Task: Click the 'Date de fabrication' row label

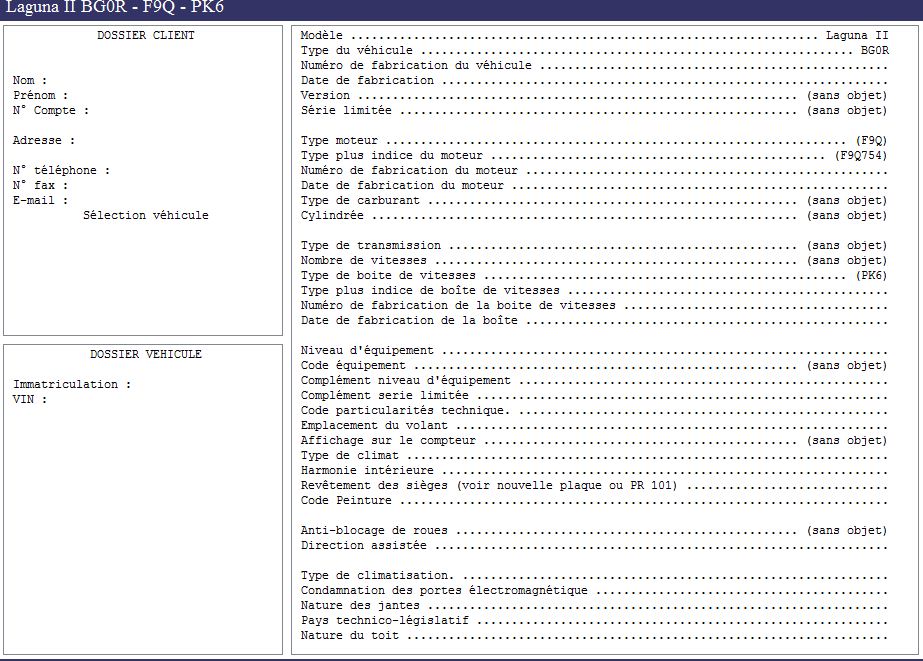Action: click(x=367, y=80)
